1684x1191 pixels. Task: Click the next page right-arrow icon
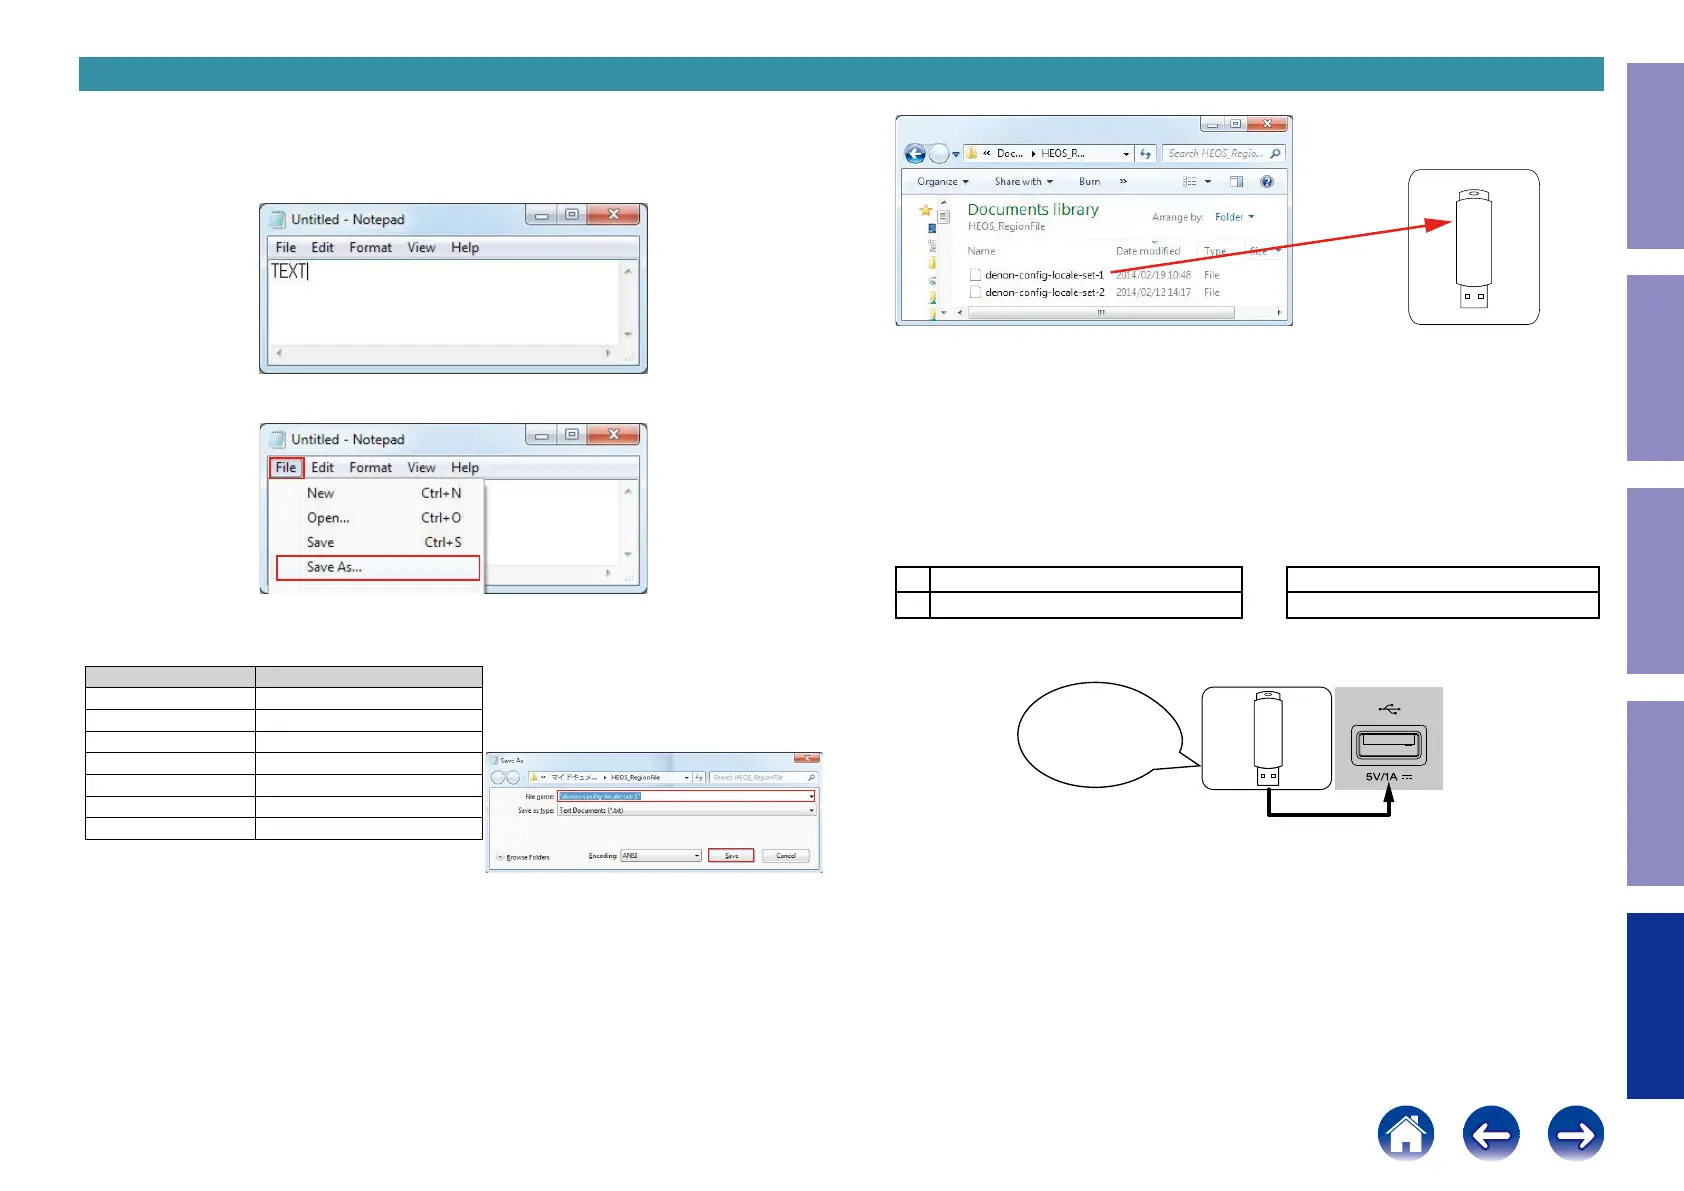click(1576, 1134)
